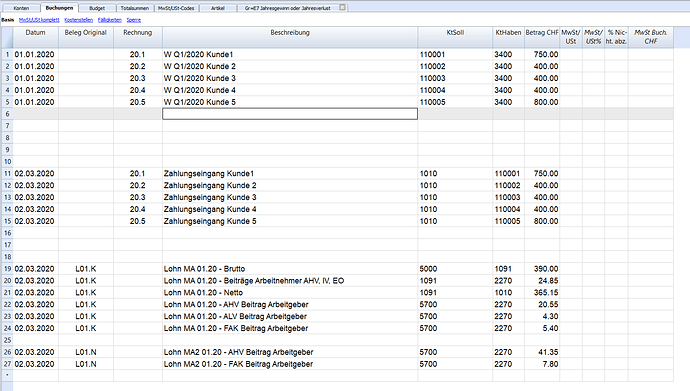
Task: Open the Budget tab
Action: point(97,8)
